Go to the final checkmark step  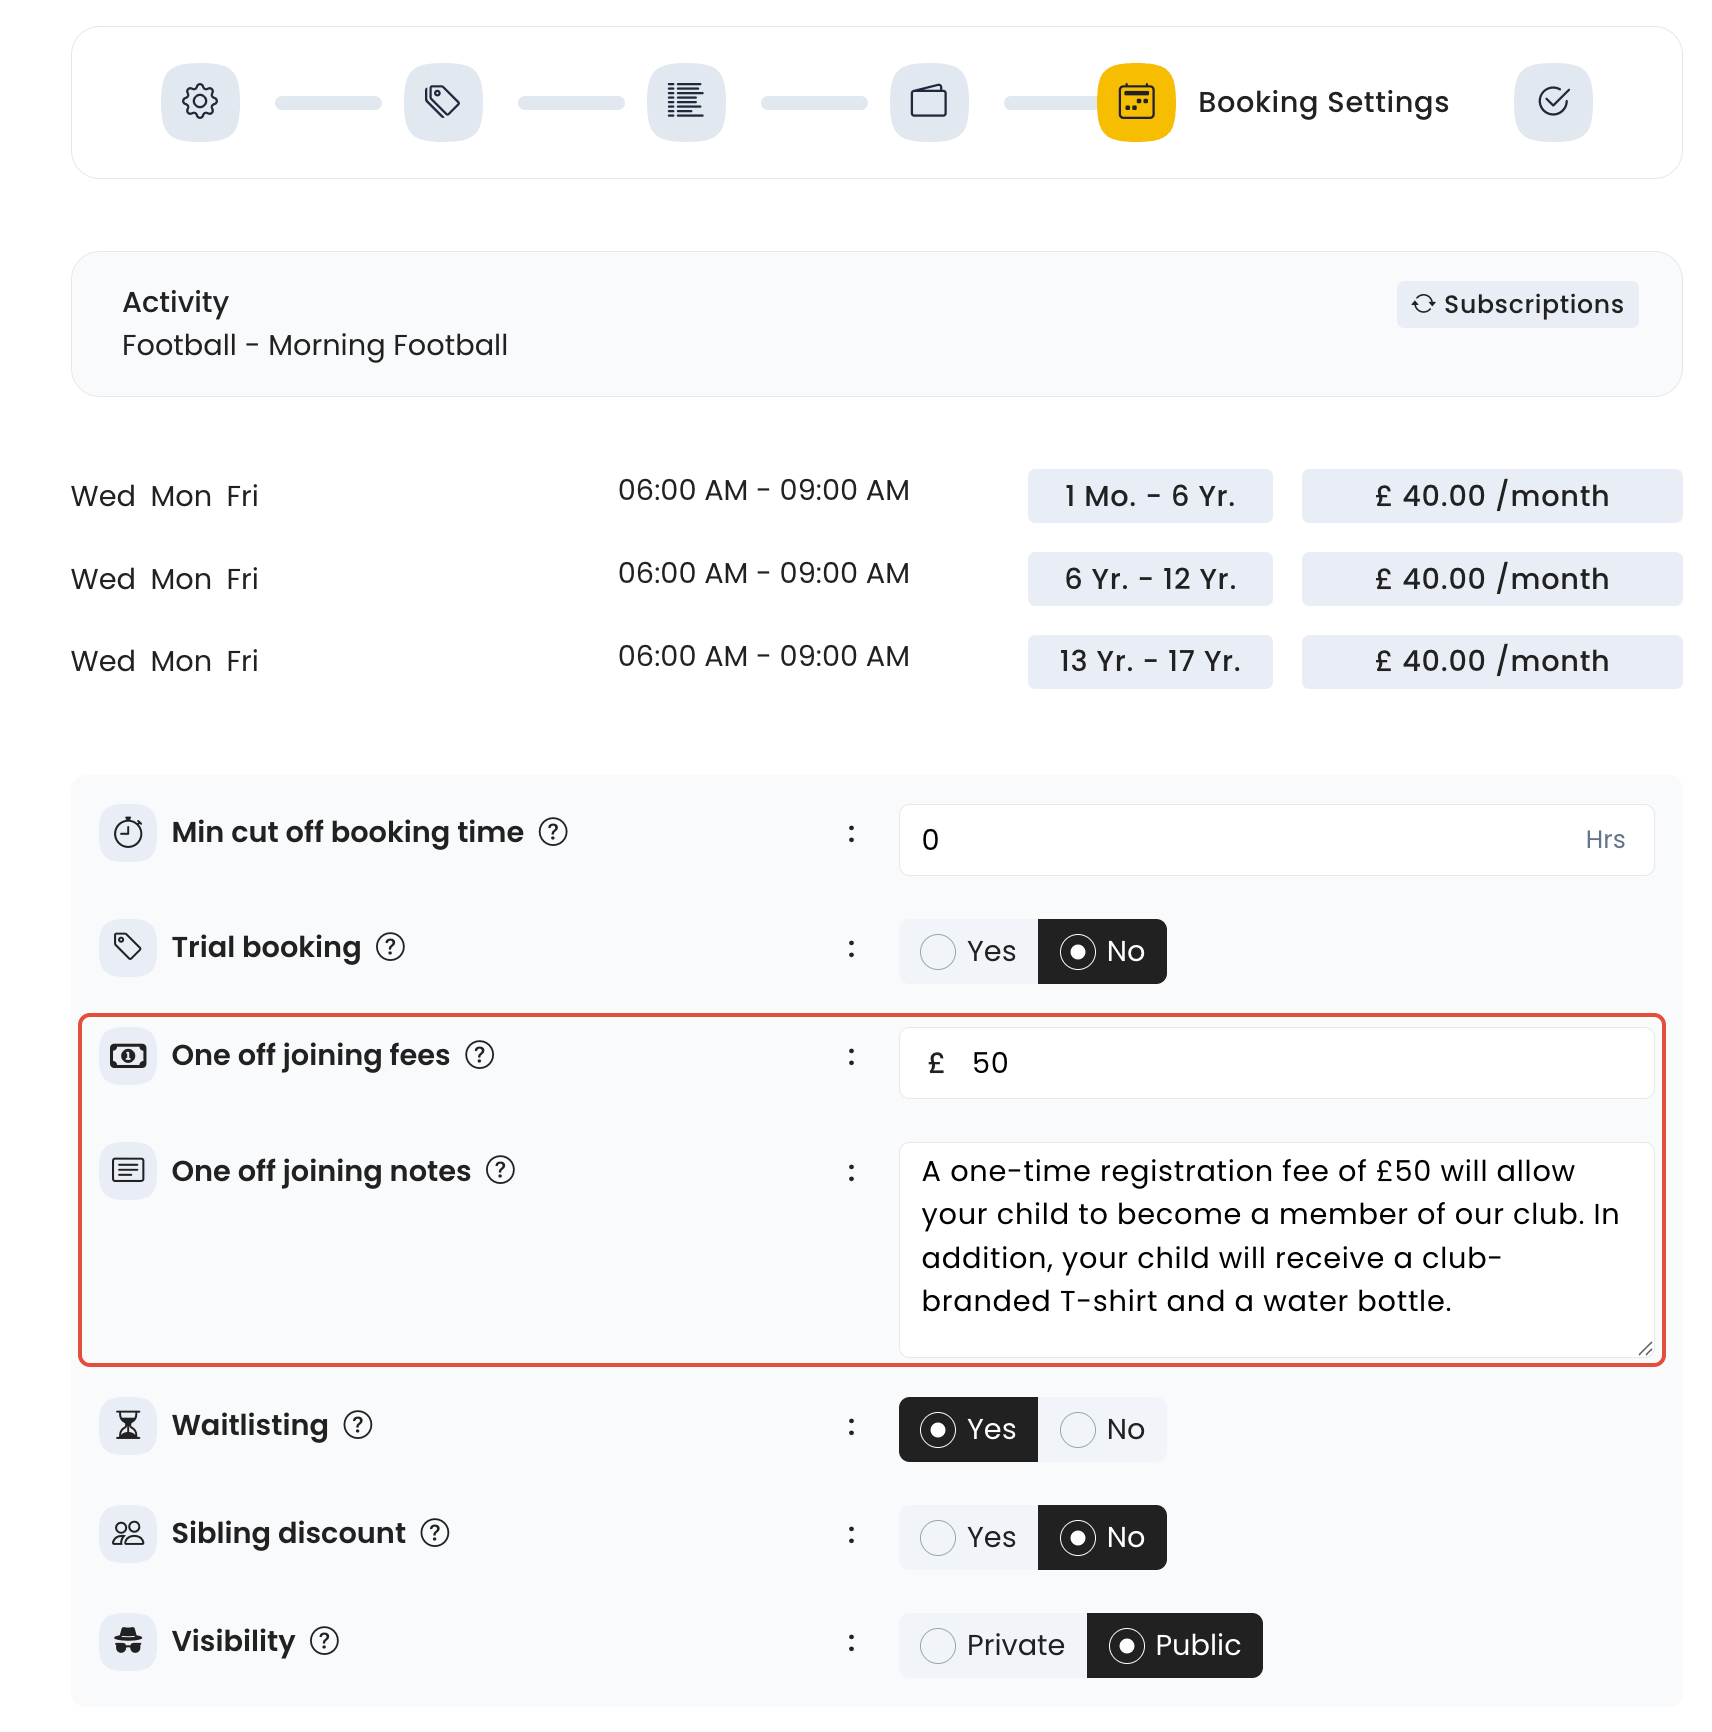click(1553, 102)
